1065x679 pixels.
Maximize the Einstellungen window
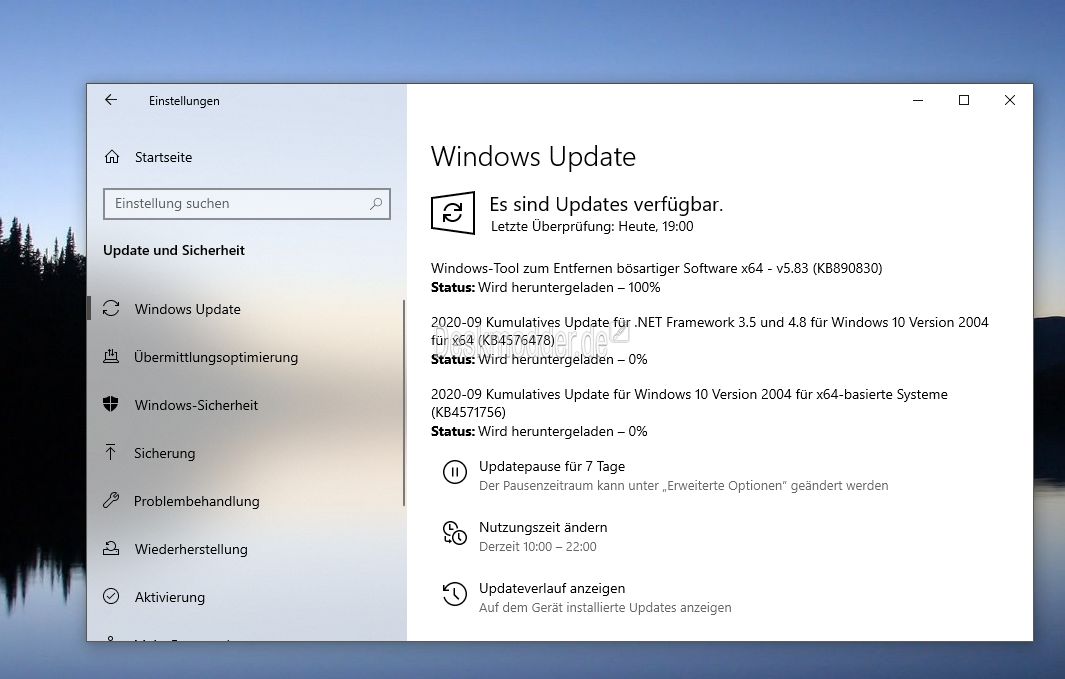click(964, 100)
